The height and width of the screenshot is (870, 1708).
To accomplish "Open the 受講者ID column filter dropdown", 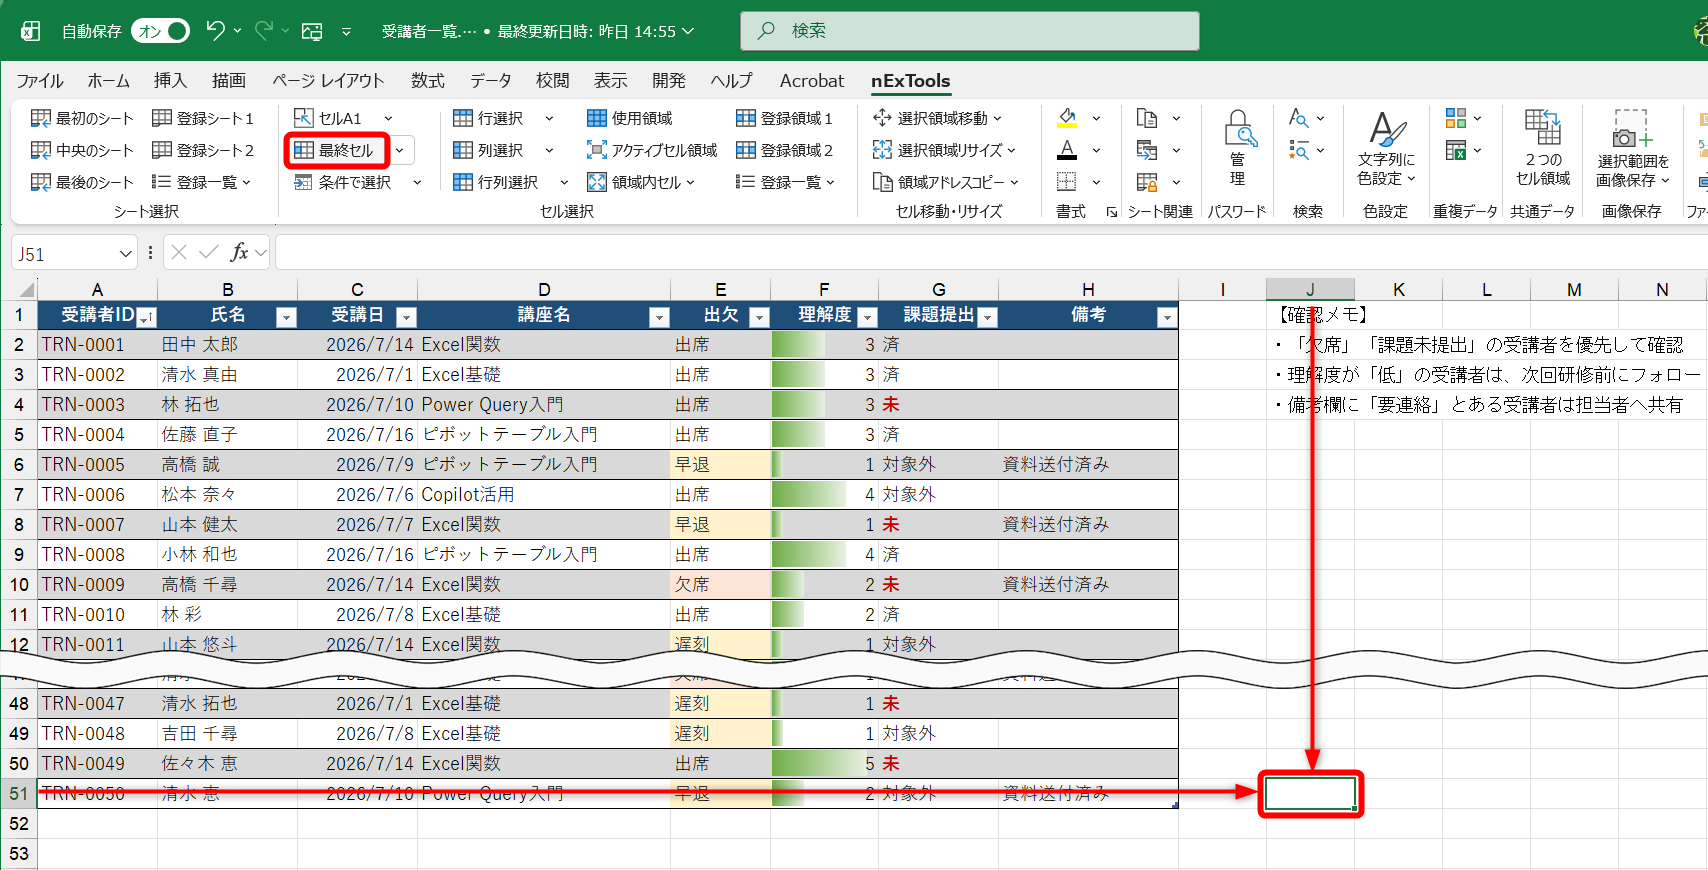I will pyautogui.click(x=147, y=317).
